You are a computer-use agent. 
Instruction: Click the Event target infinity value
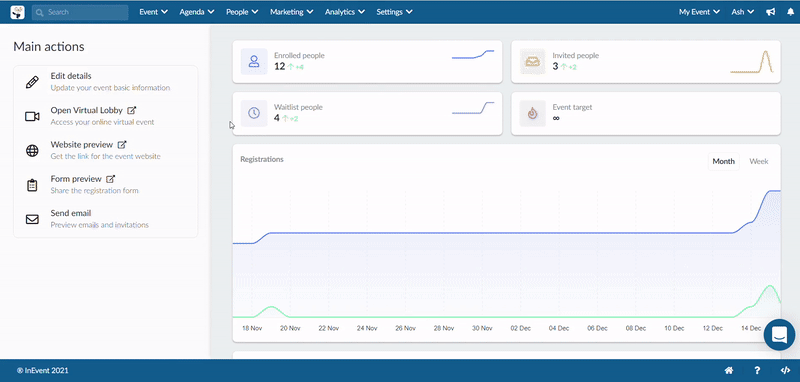pos(556,118)
